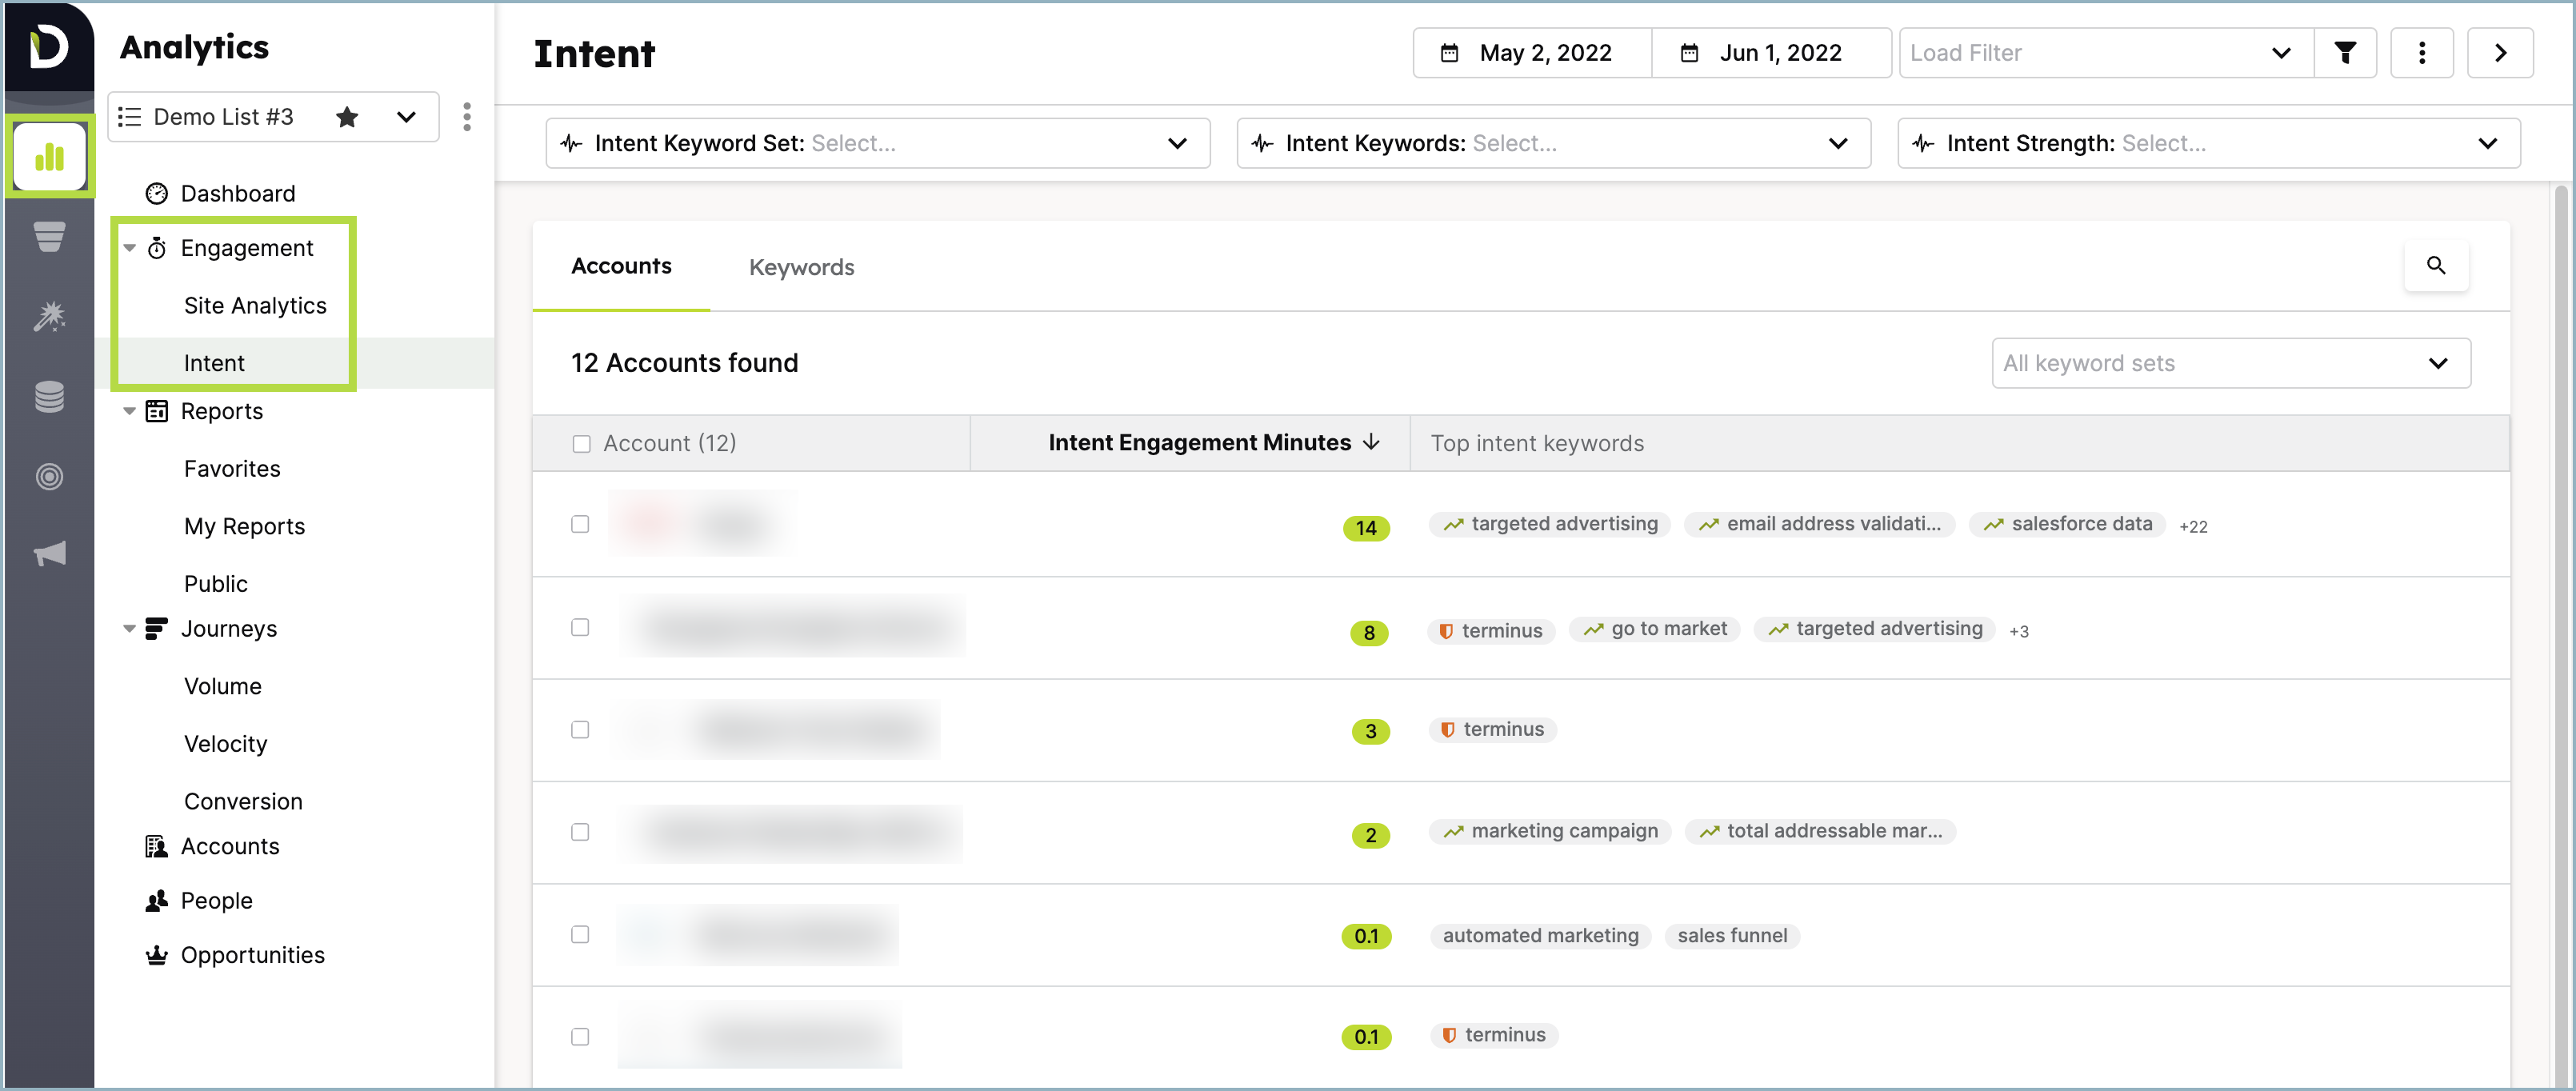The height and width of the screenshot is (1091, 2576).
Task: Click the D logo at top left
Action: 48,46
